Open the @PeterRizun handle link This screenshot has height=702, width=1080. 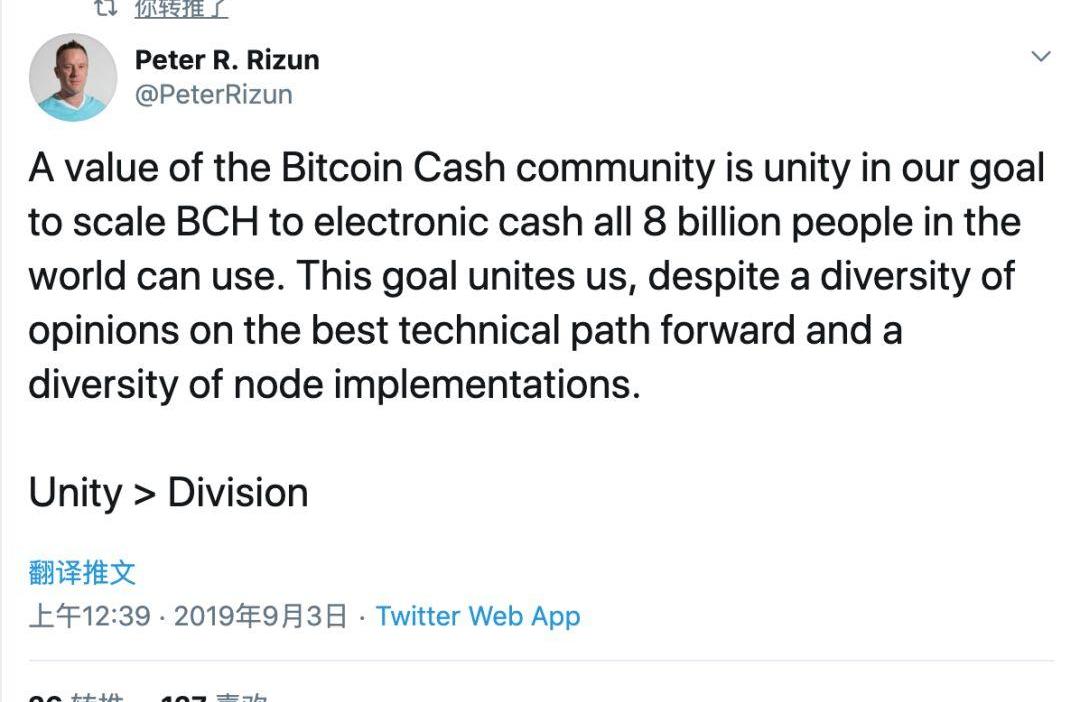[x=213, y=95]
